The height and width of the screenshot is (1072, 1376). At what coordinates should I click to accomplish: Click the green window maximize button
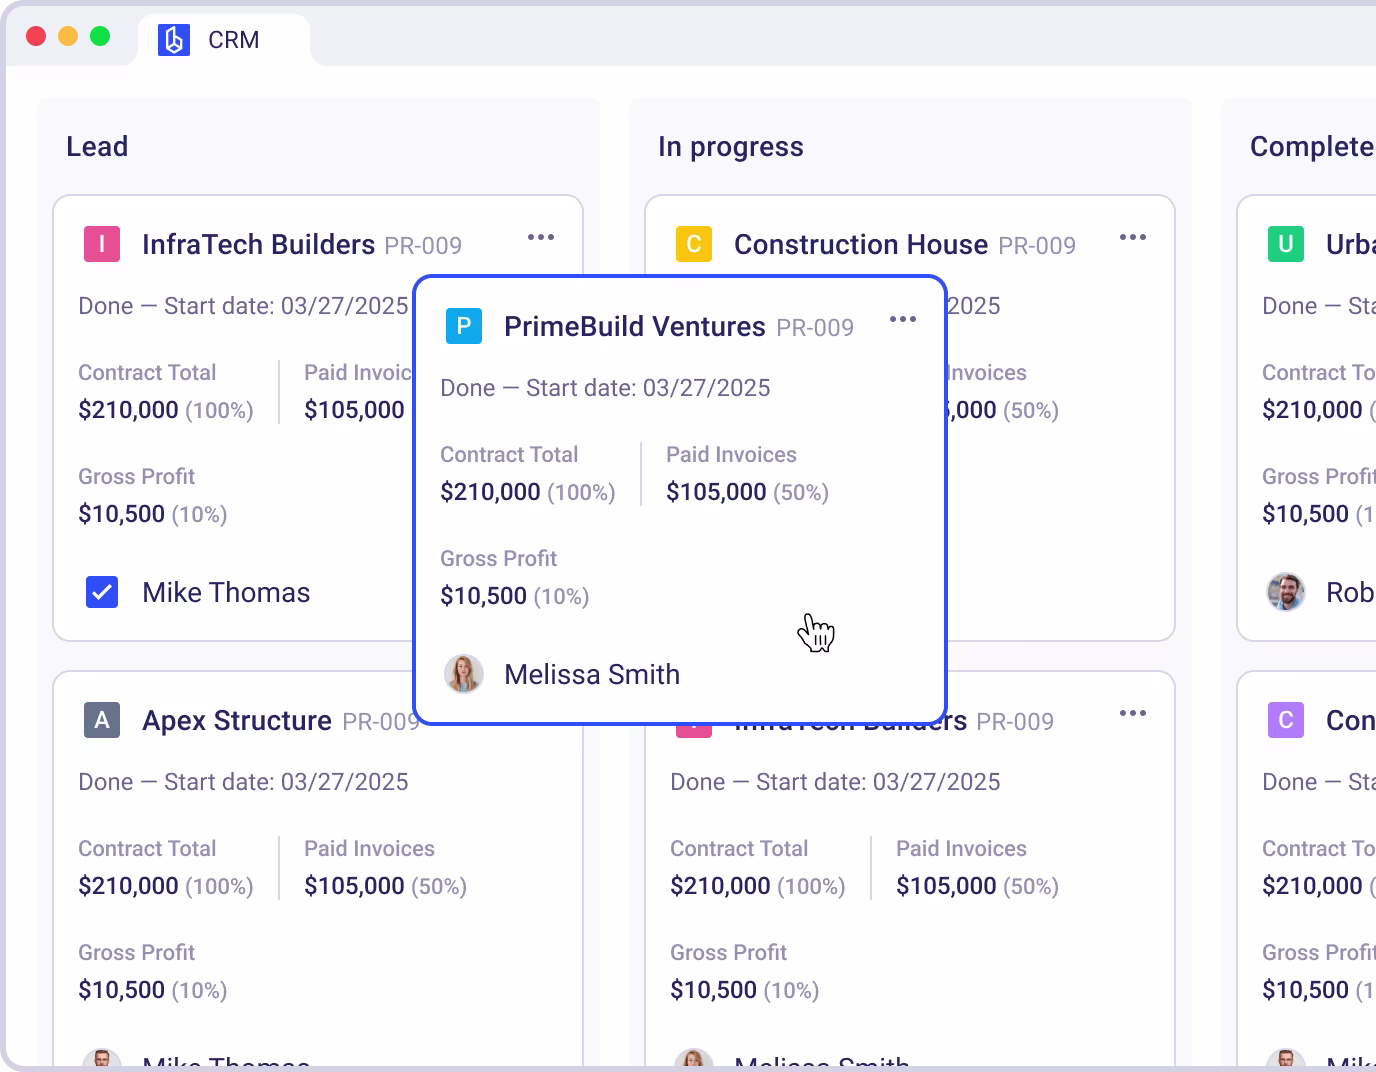point(100,36)
